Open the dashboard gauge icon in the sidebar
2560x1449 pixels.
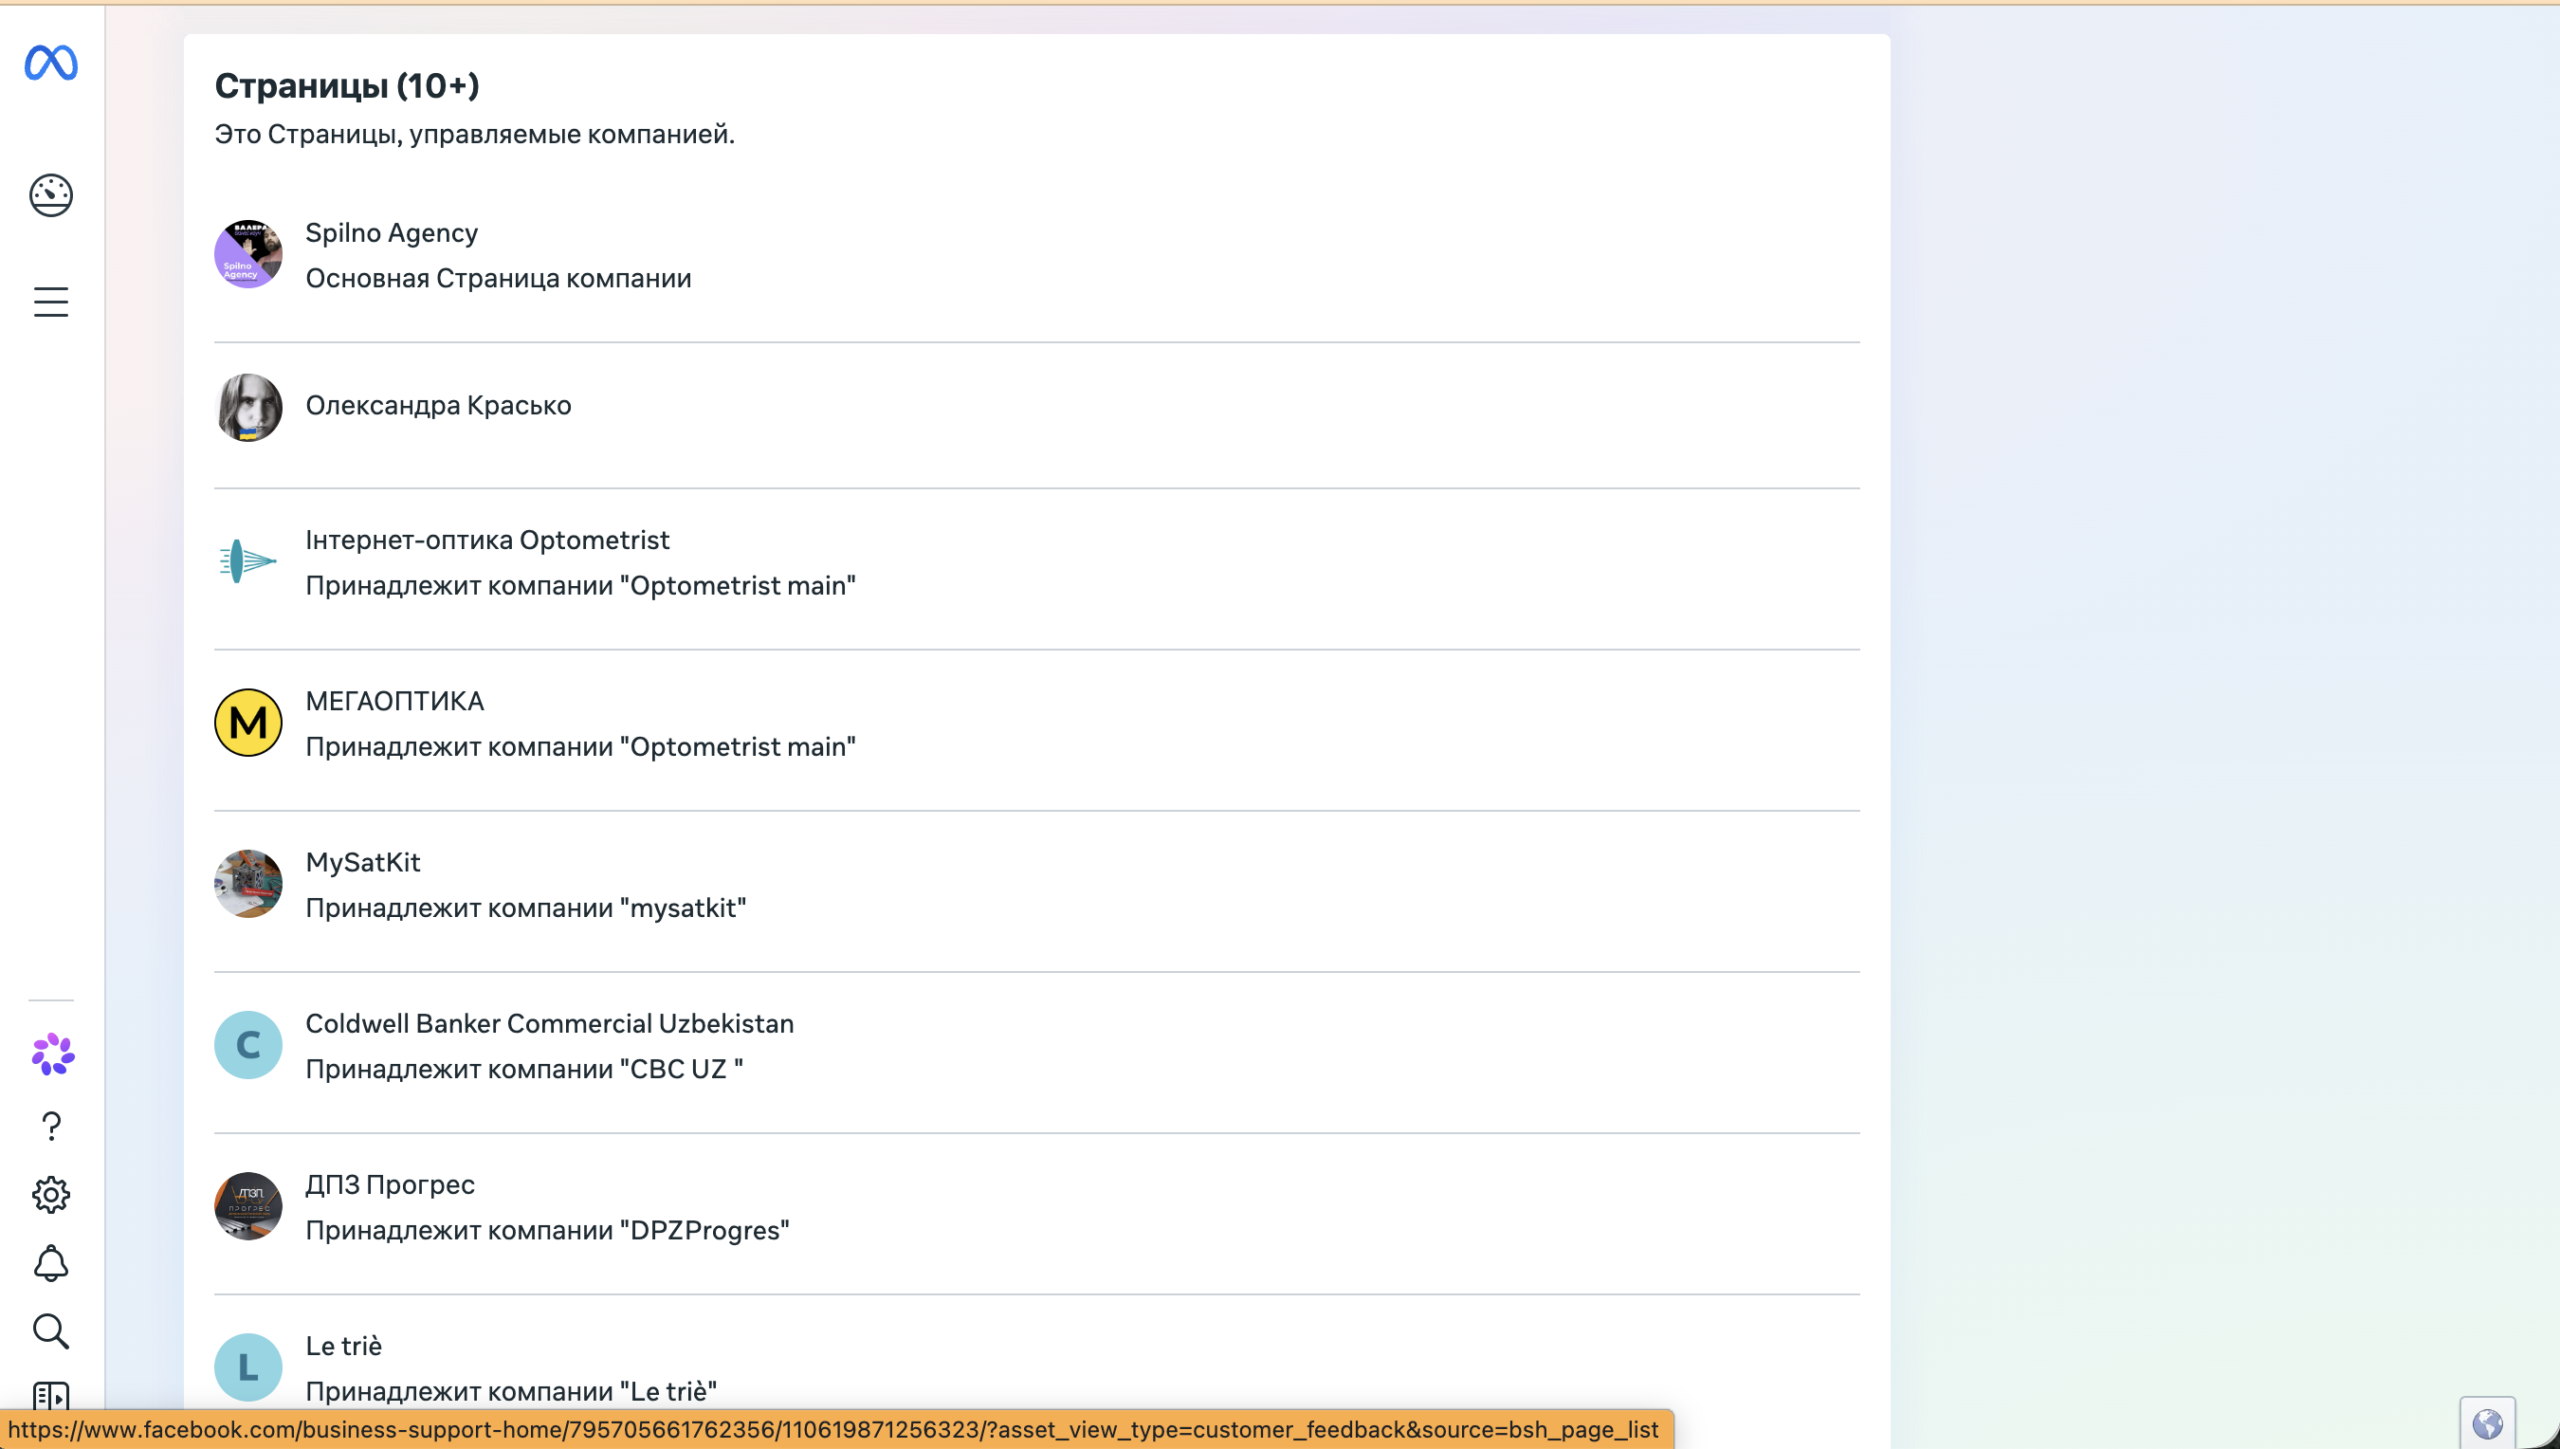tap(51, 195)
